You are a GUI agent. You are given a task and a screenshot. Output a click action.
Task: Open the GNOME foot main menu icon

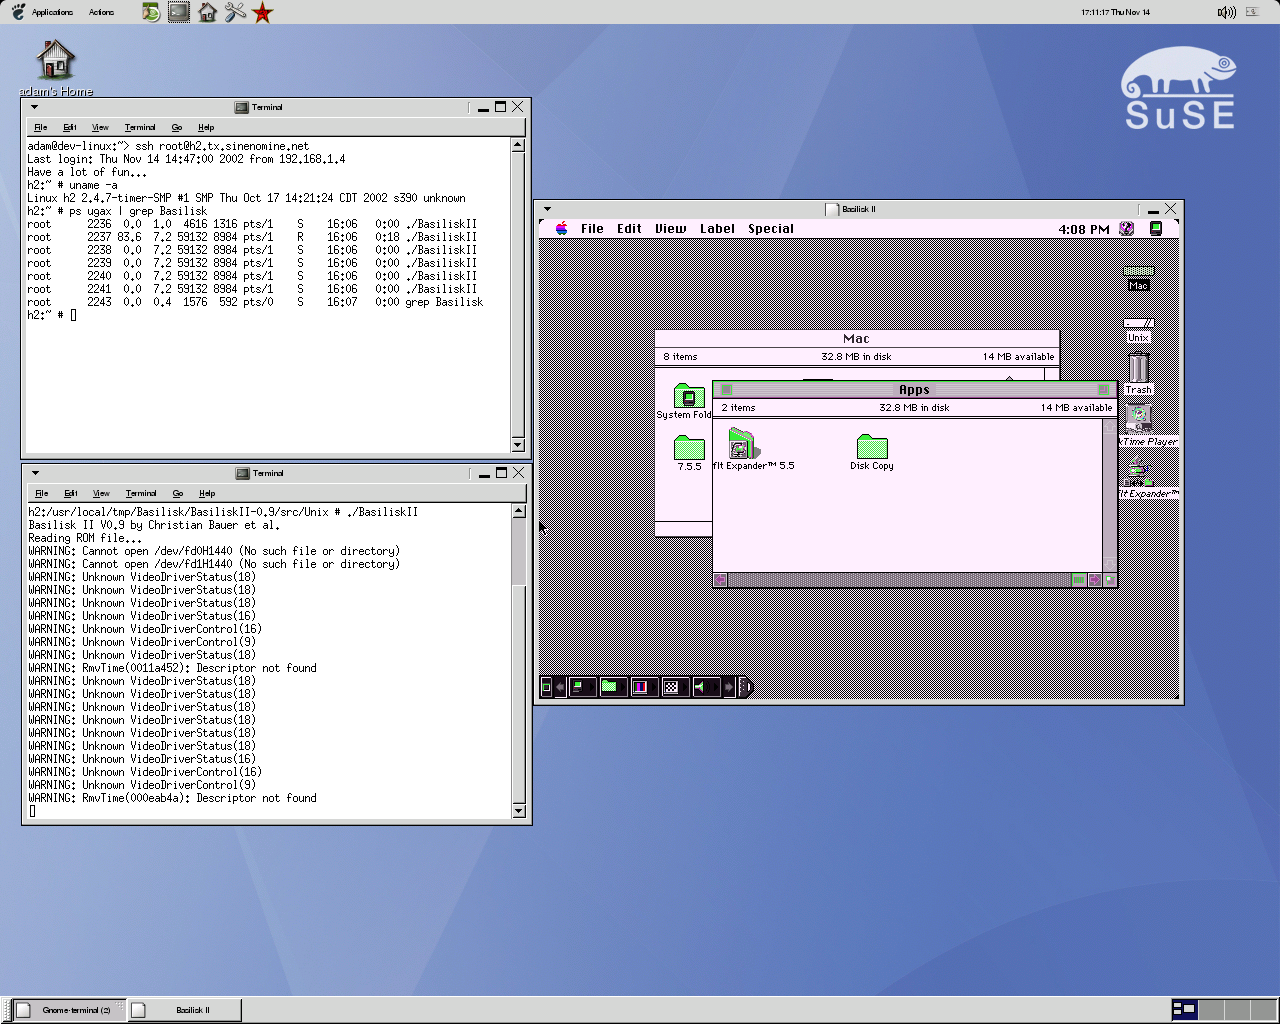pyautogui.click(x=17, y=12)
